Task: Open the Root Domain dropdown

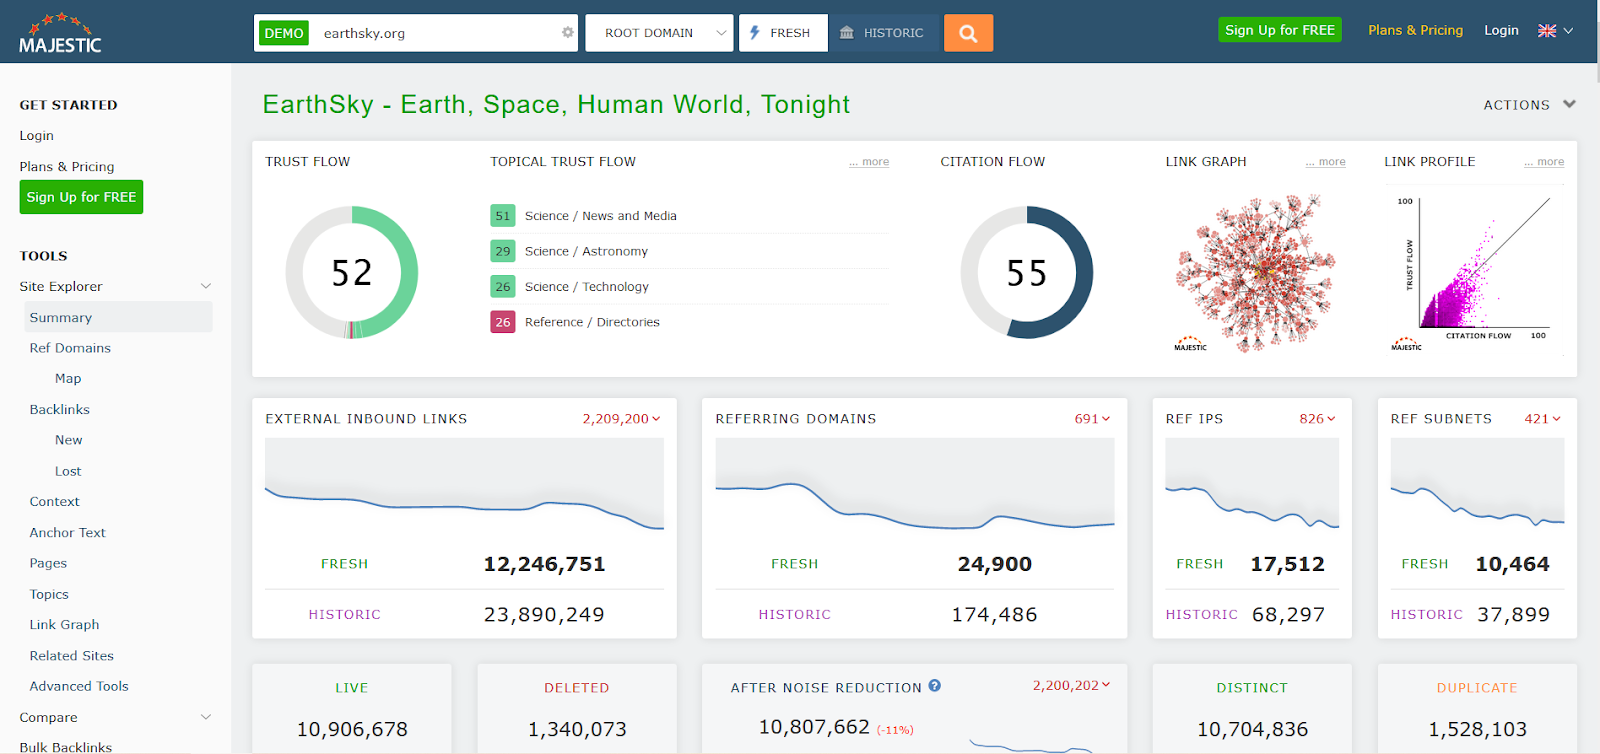Action: 659,33
